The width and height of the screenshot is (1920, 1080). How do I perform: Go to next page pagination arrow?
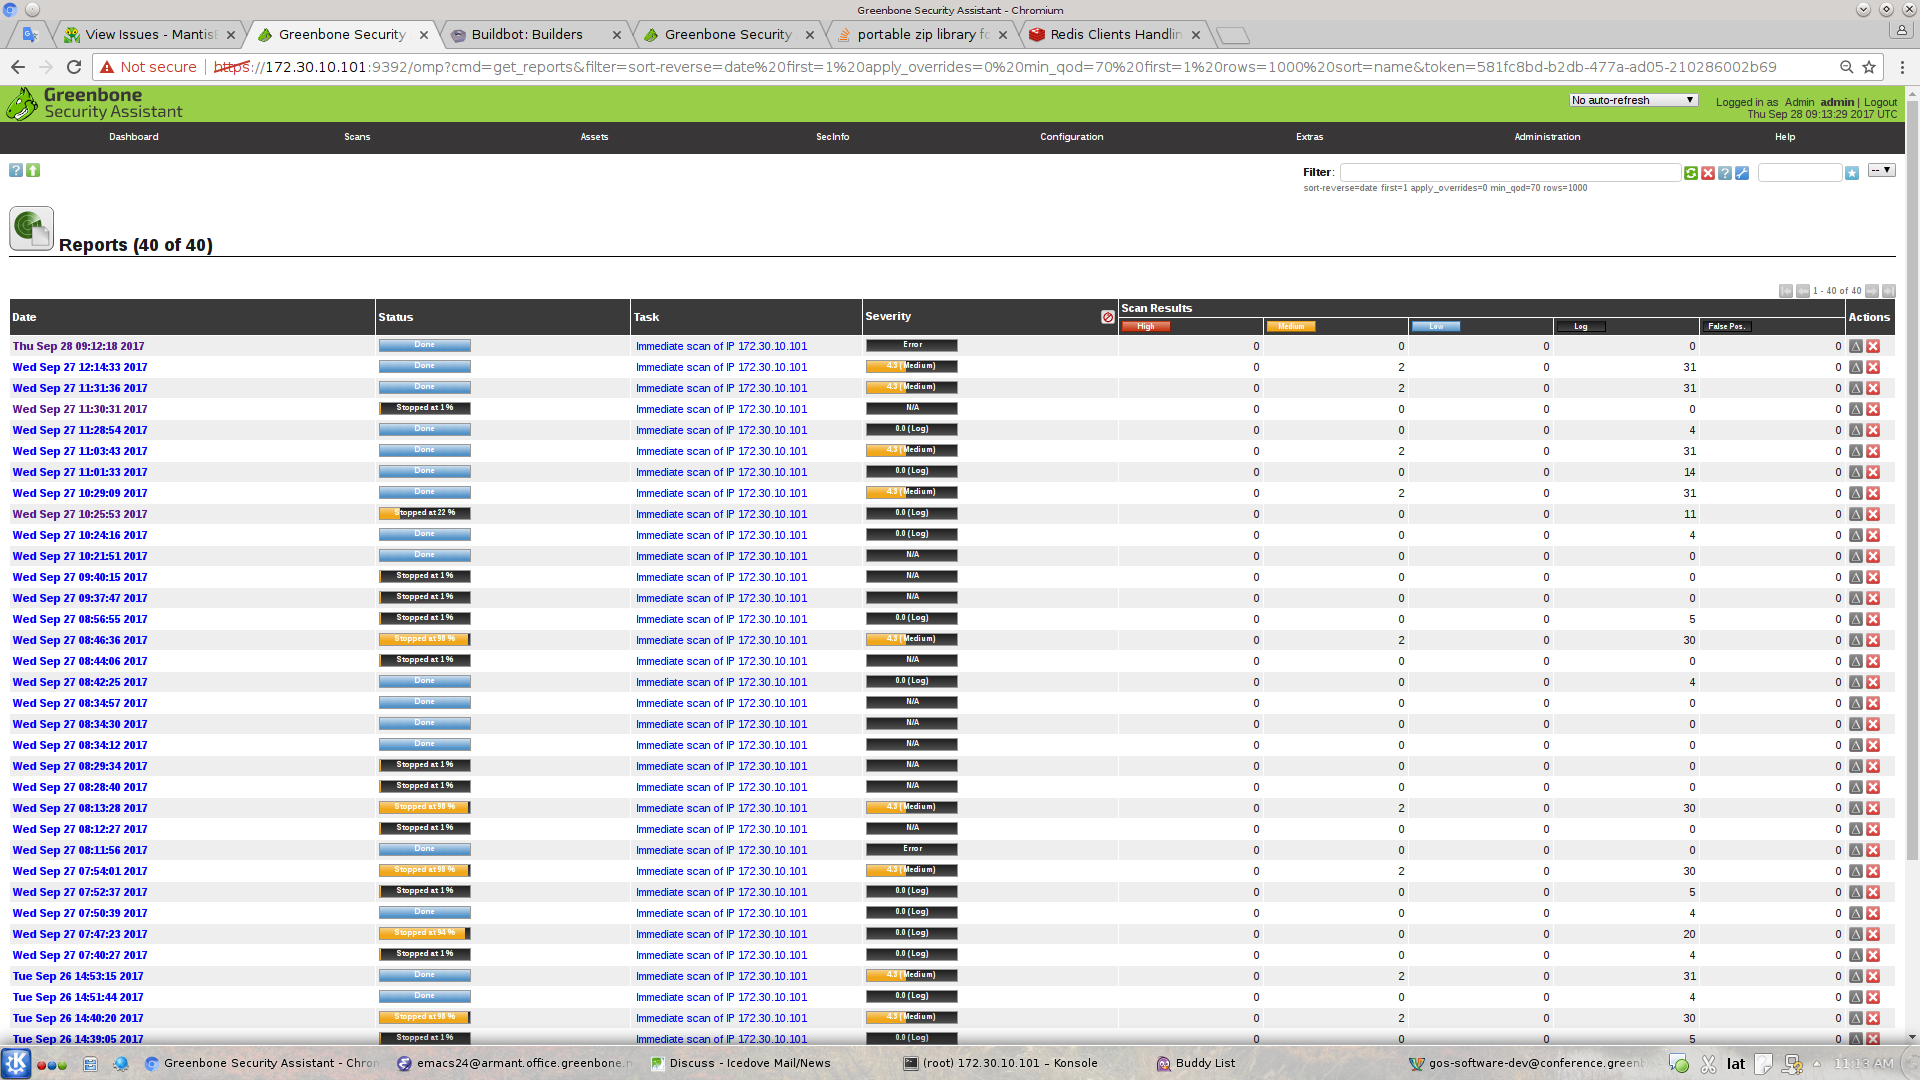pos(1872,291)
